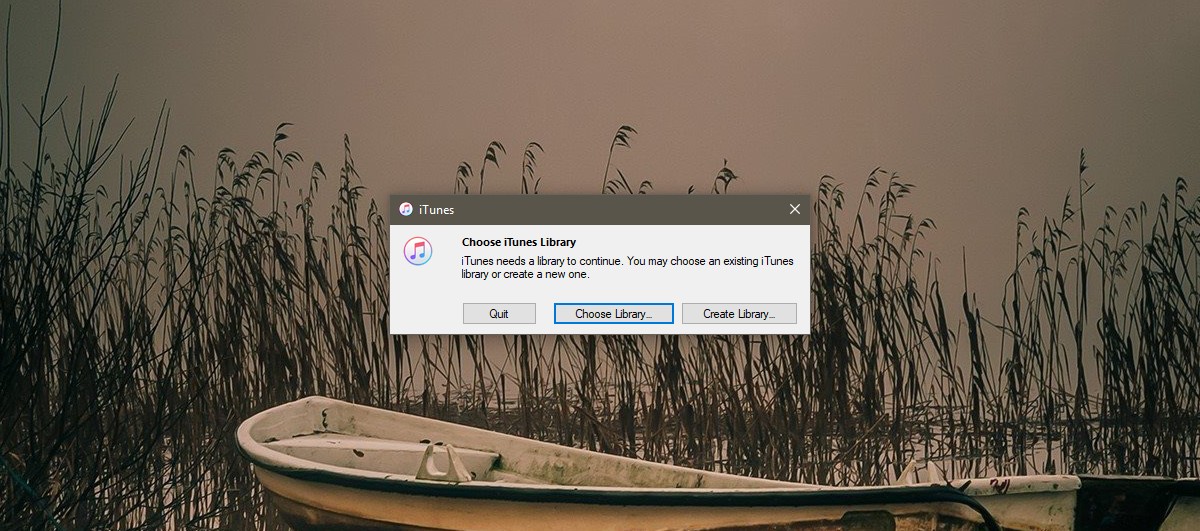1200x531 pixels.
Task: Click the 'iTunes needs a library to continue' message
Action: point(627,267)
